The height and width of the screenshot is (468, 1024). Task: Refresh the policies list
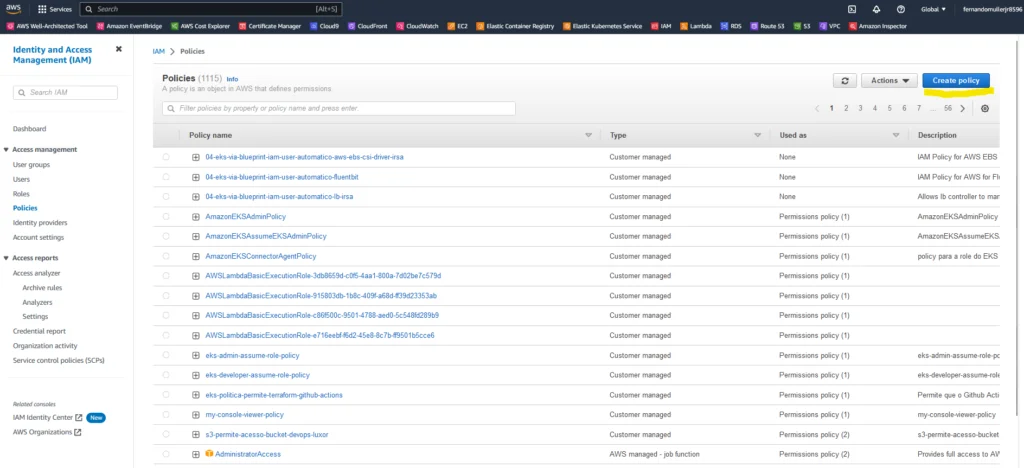tap(845, 80)
